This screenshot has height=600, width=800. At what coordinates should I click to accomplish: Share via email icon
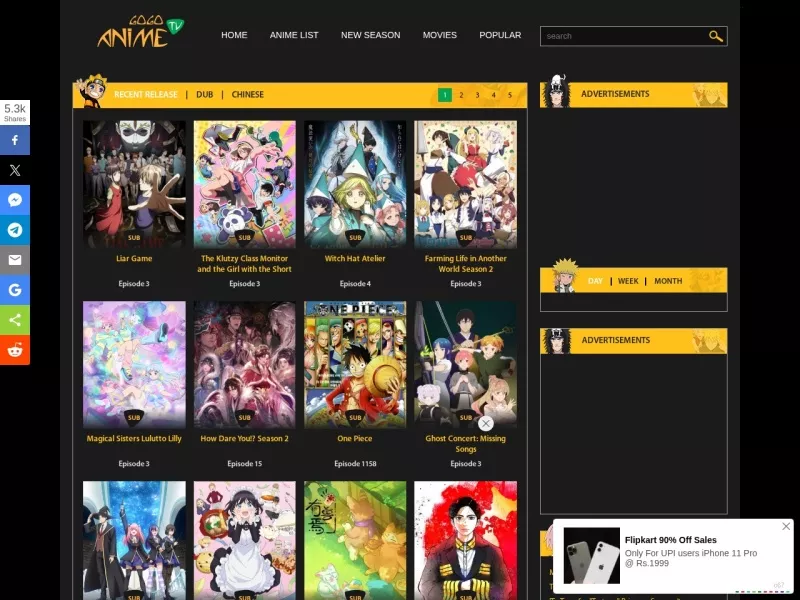15,260
